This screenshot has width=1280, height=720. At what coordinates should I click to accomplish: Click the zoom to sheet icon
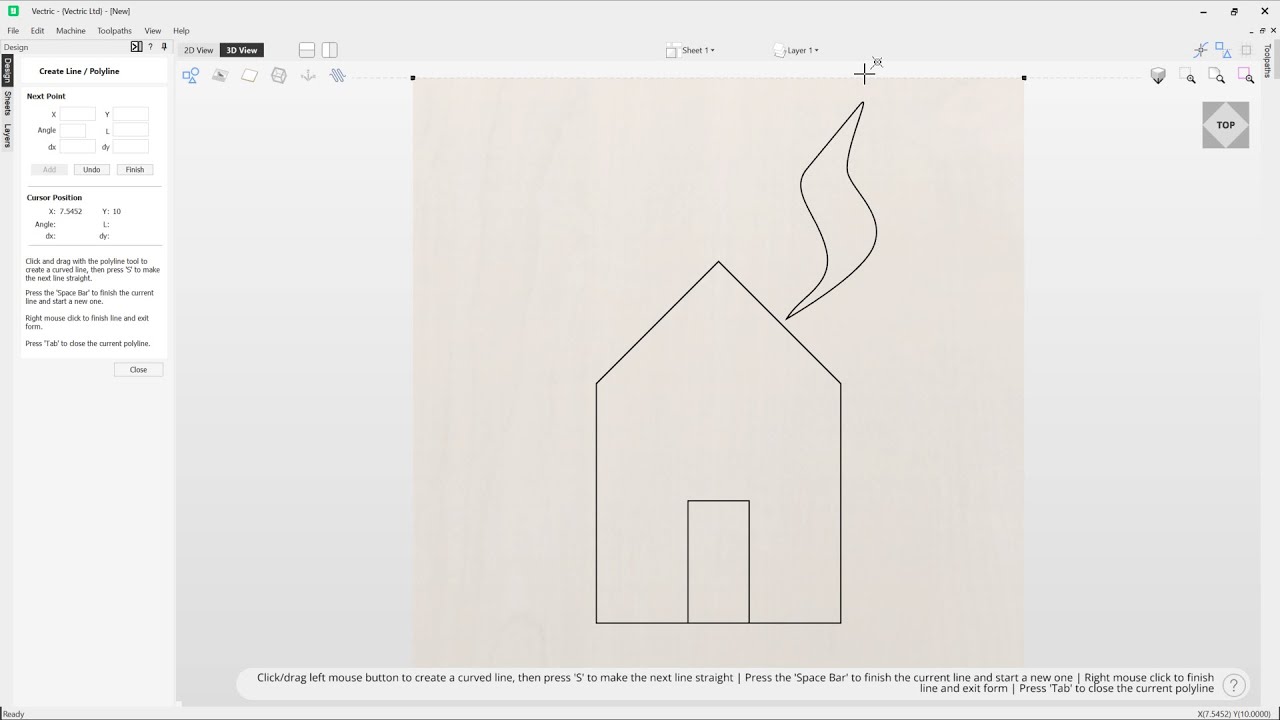(x=1216, y=76)
